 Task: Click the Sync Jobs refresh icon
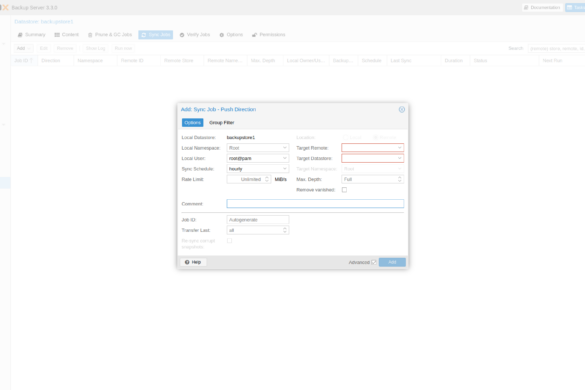[x=144, y=35]
